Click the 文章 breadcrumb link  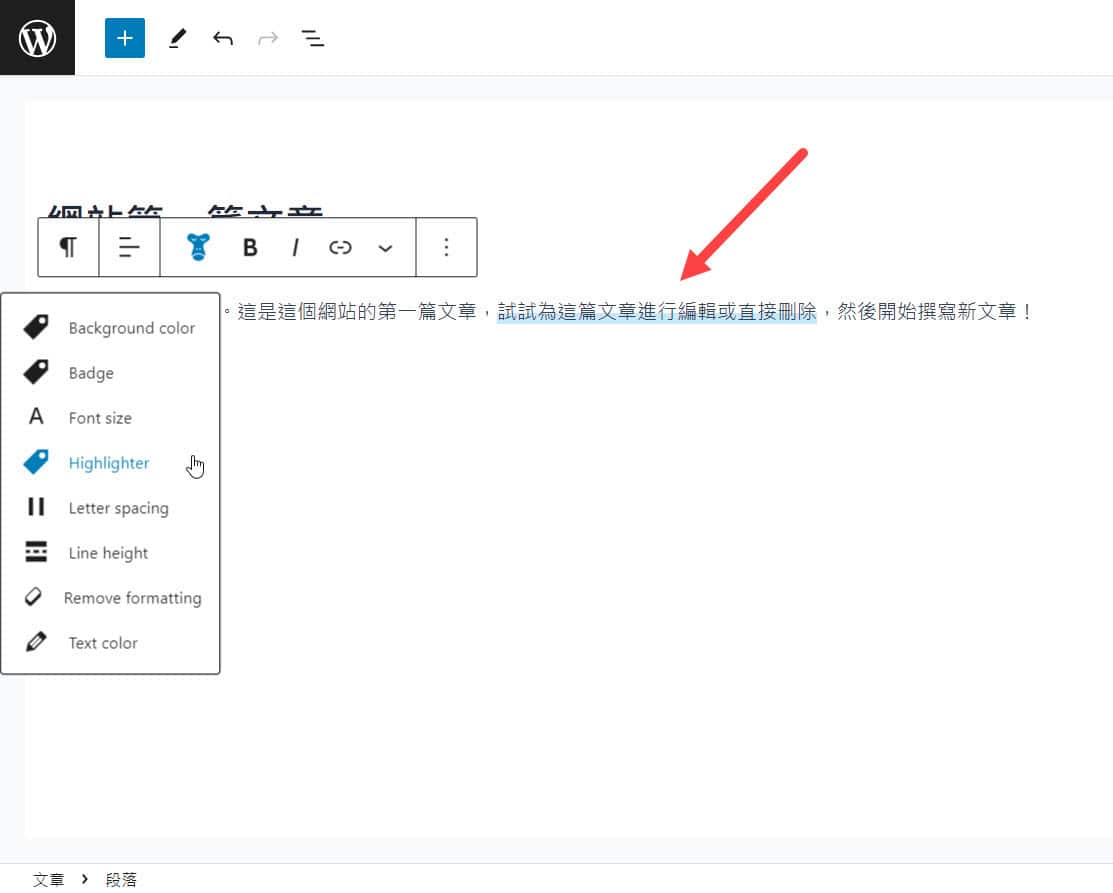(x=48, y=880)
